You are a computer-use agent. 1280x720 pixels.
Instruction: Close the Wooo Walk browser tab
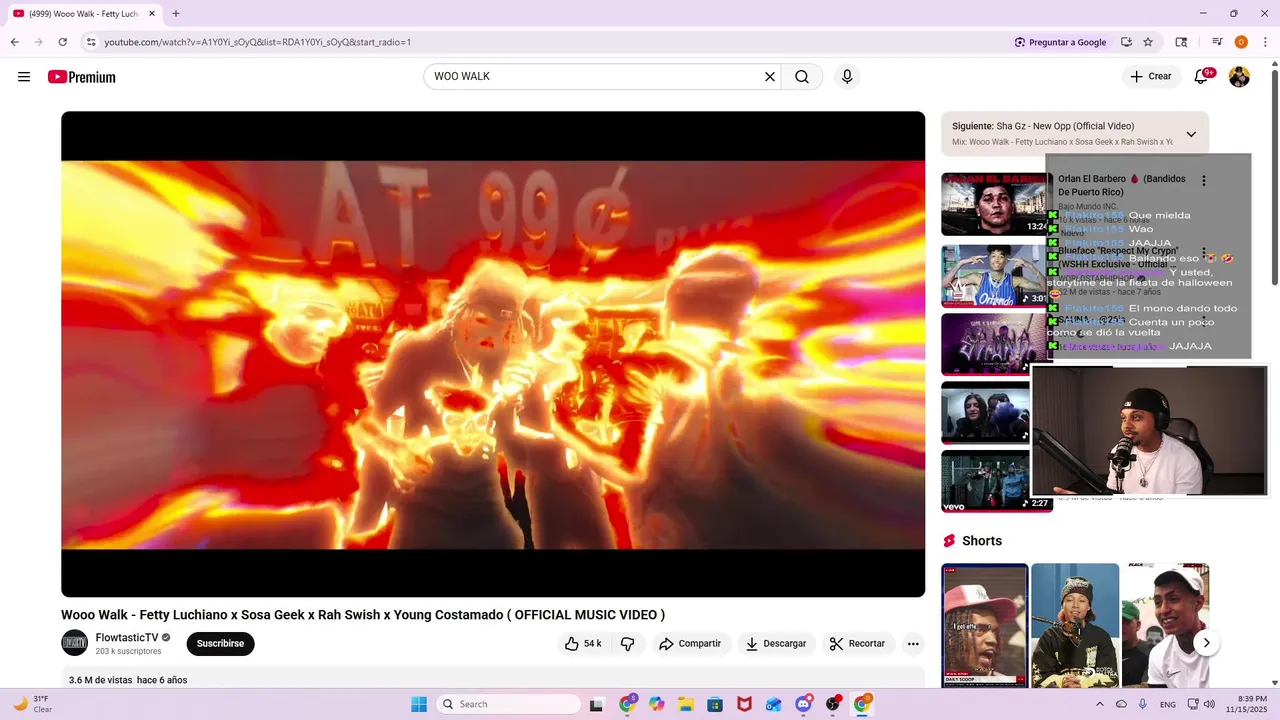pyautogui.click(x=152, y=14)
